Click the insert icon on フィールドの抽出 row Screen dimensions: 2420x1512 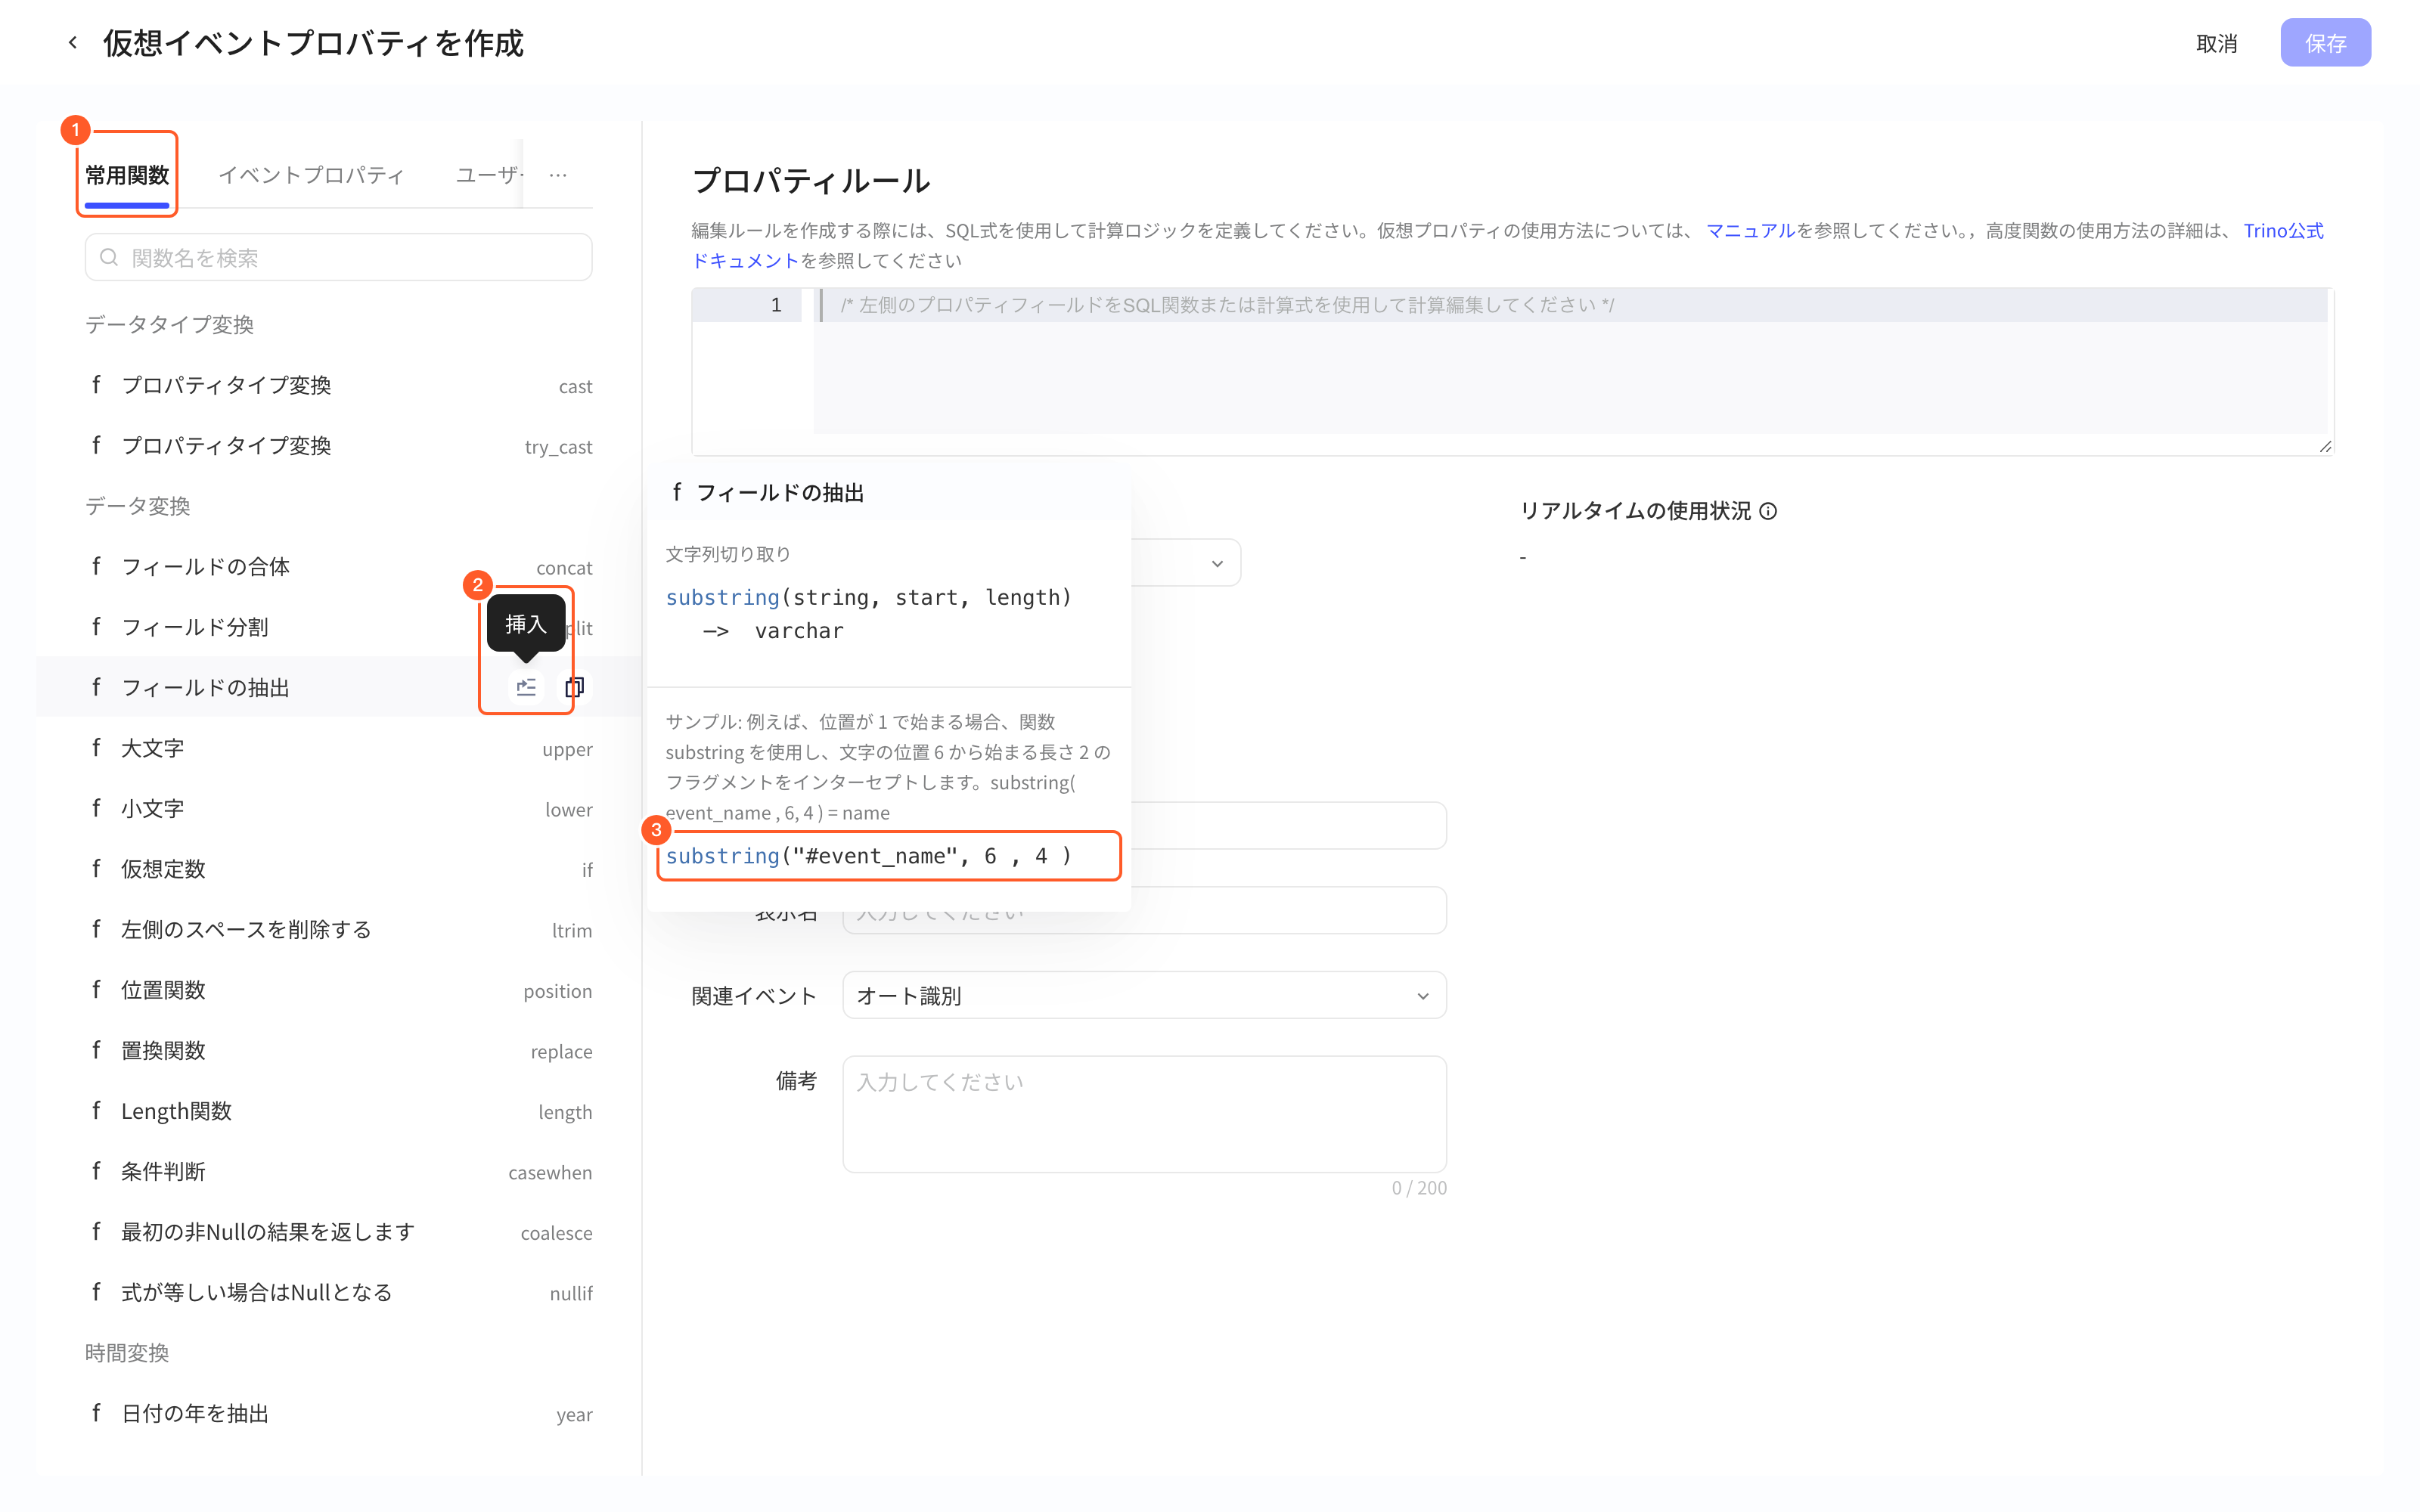pos(526,687)
